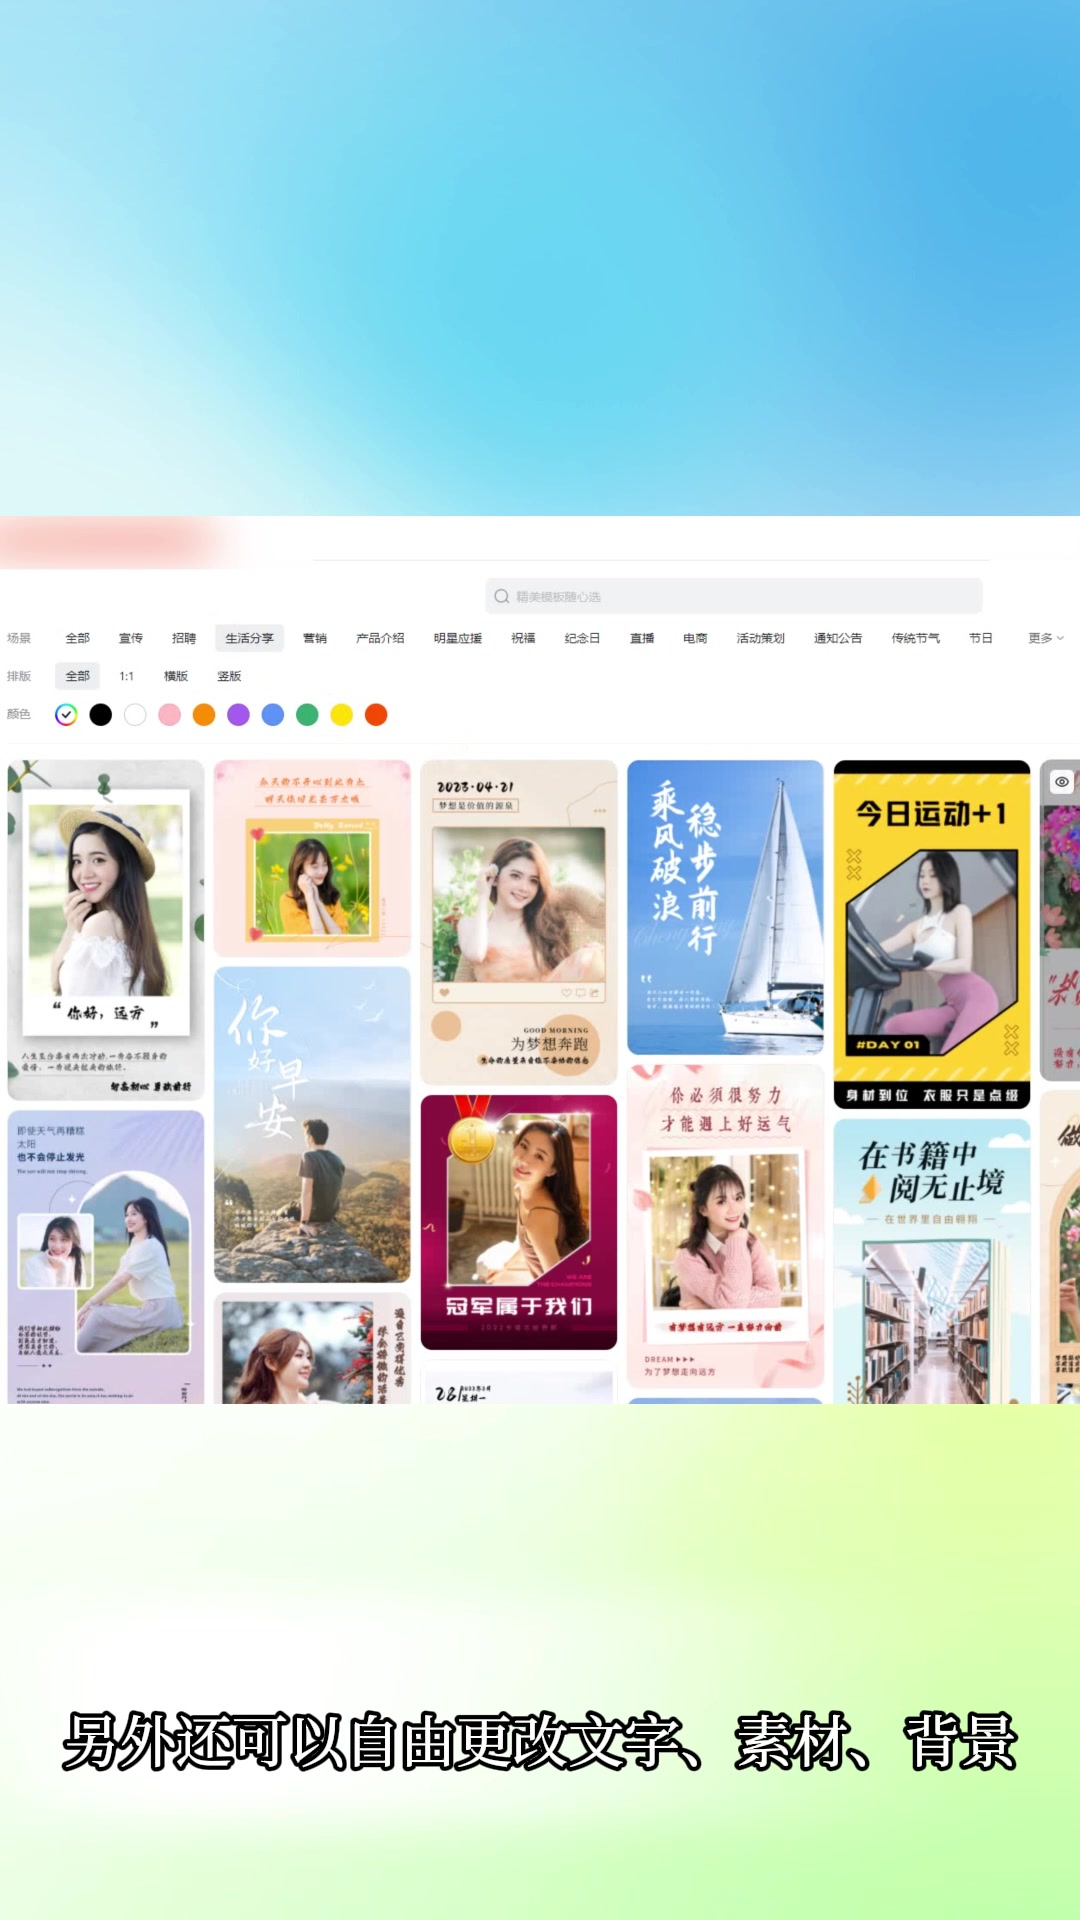Filter templates by red color
The image size is (1080, 1920).
(x=376, y=715)
